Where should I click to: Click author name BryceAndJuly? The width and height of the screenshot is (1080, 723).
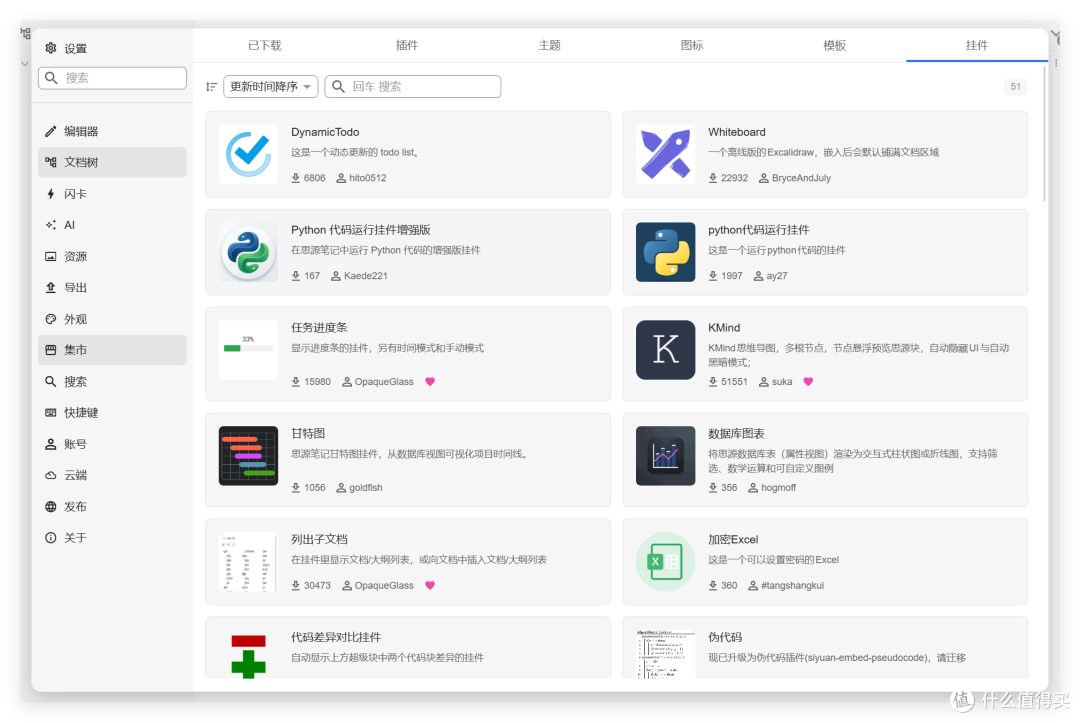tap(801, 178)
